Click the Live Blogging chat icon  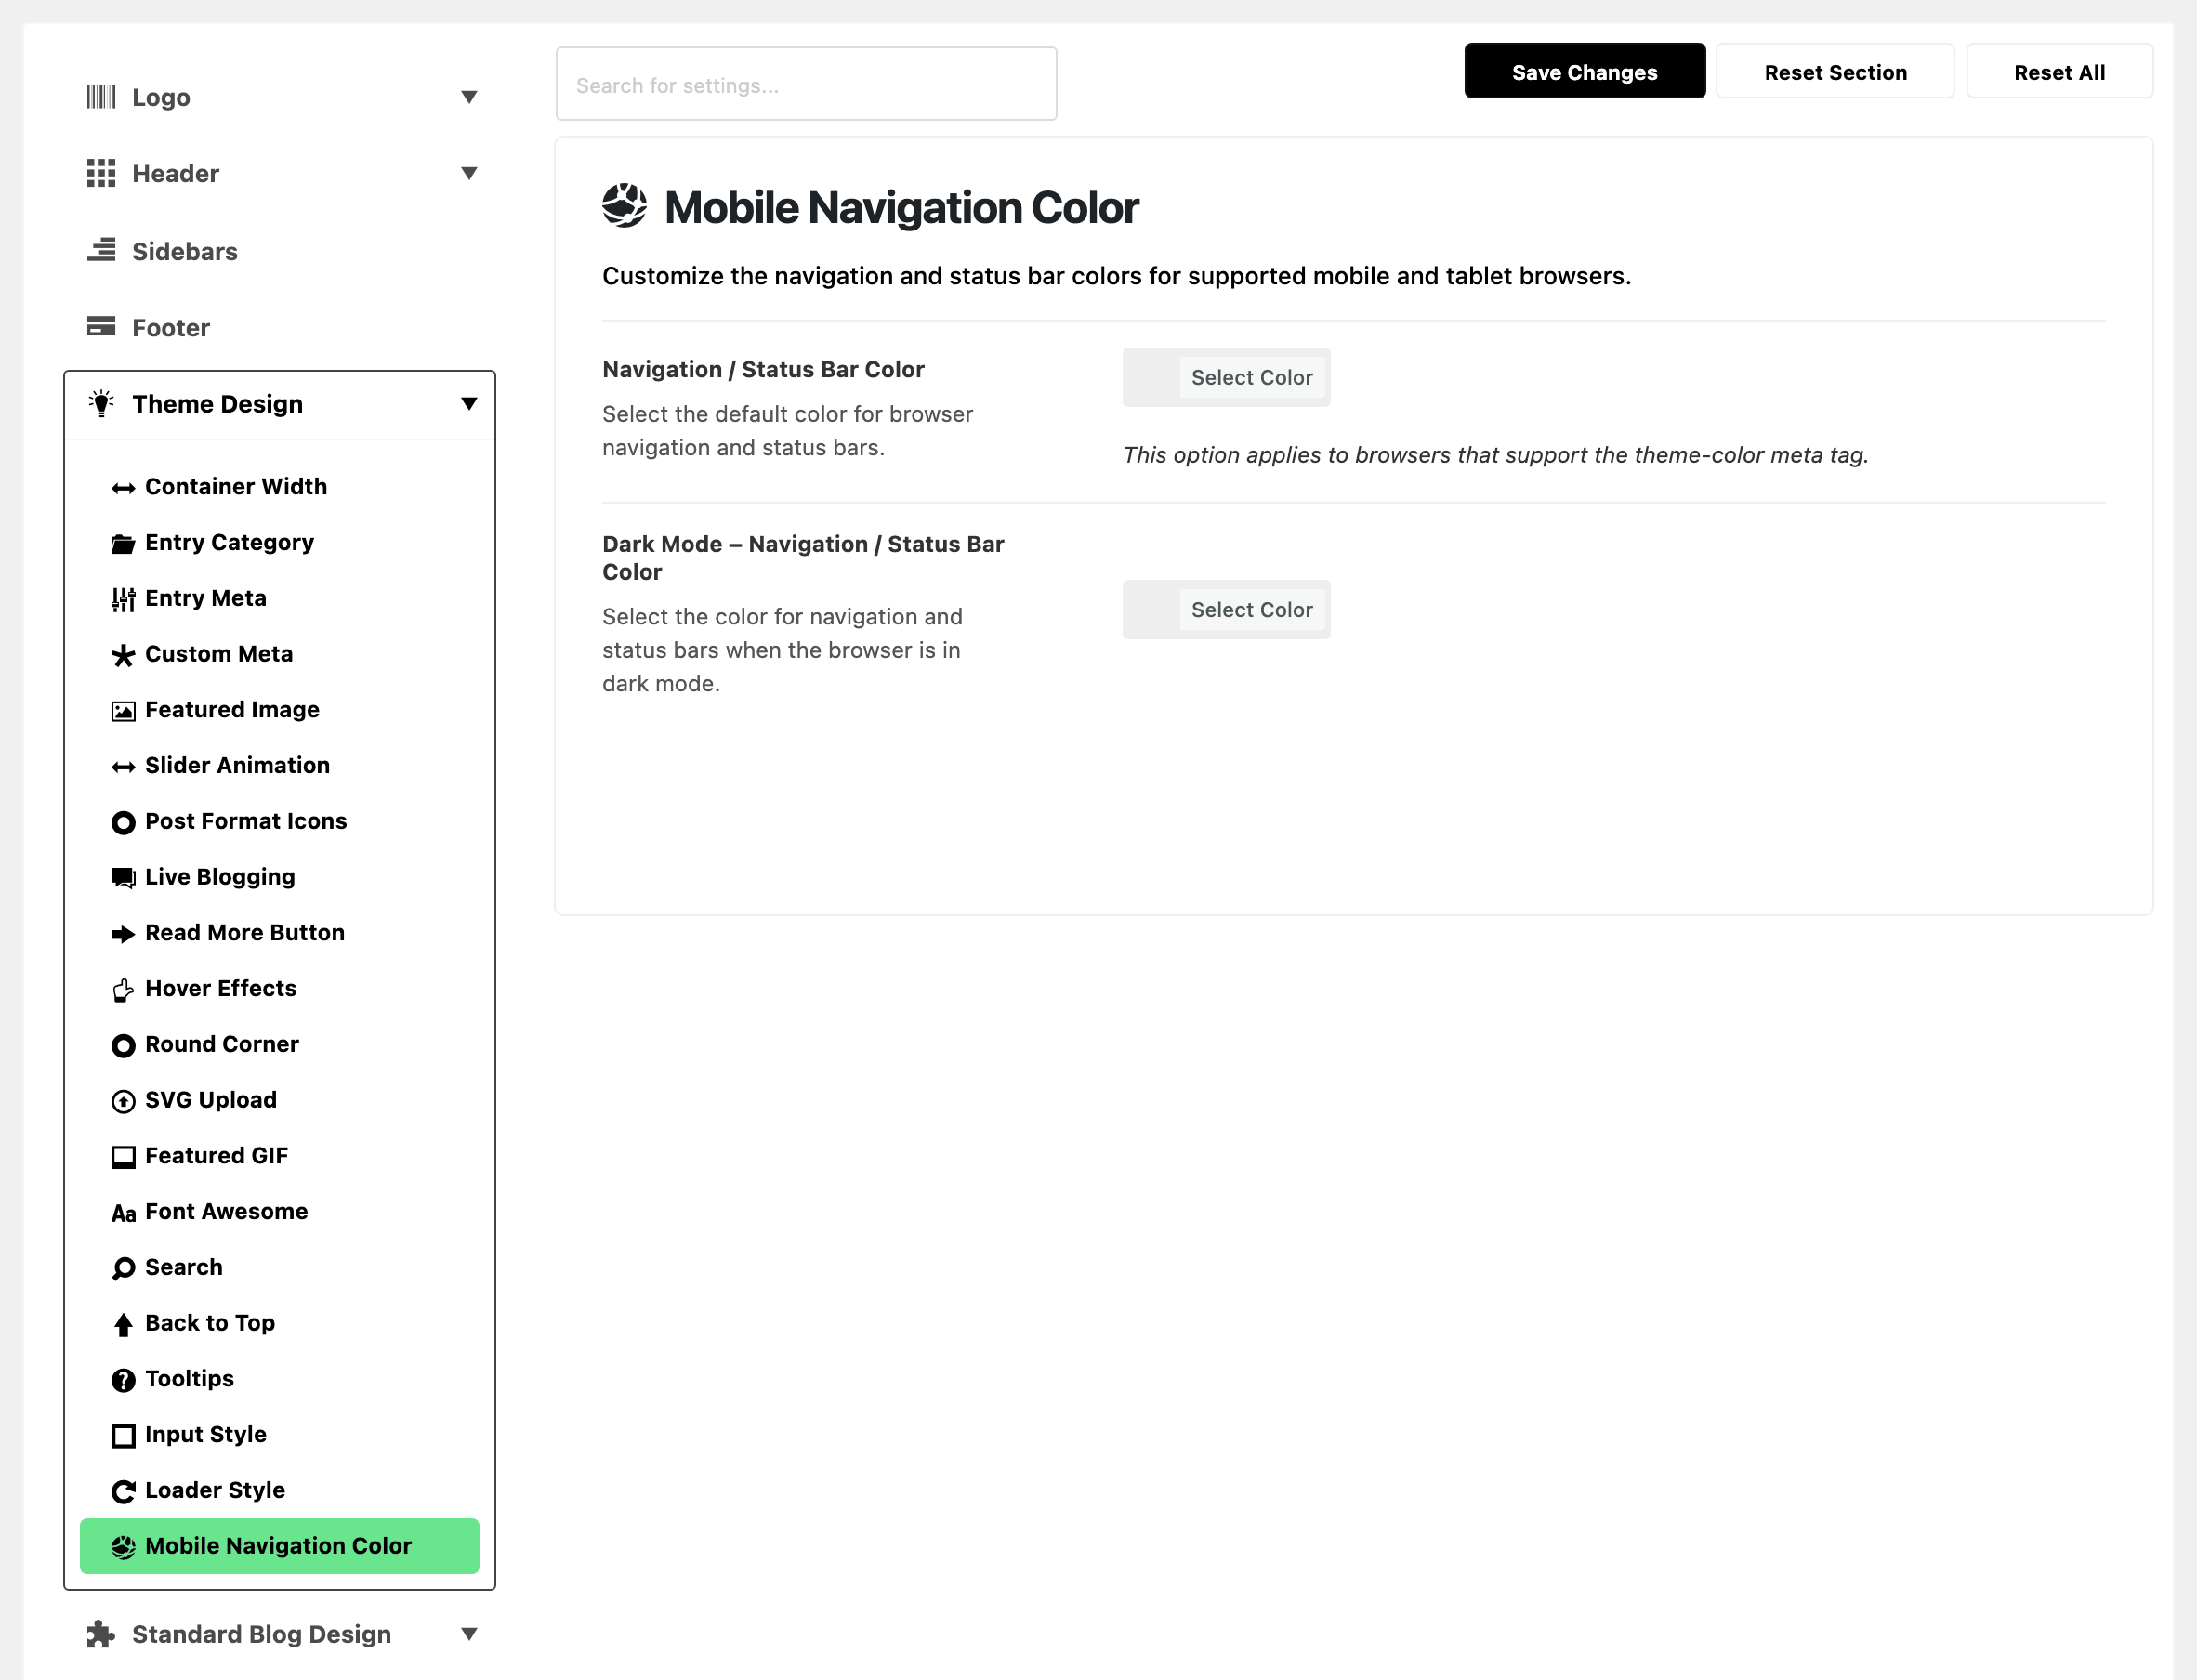click(123, 878)
